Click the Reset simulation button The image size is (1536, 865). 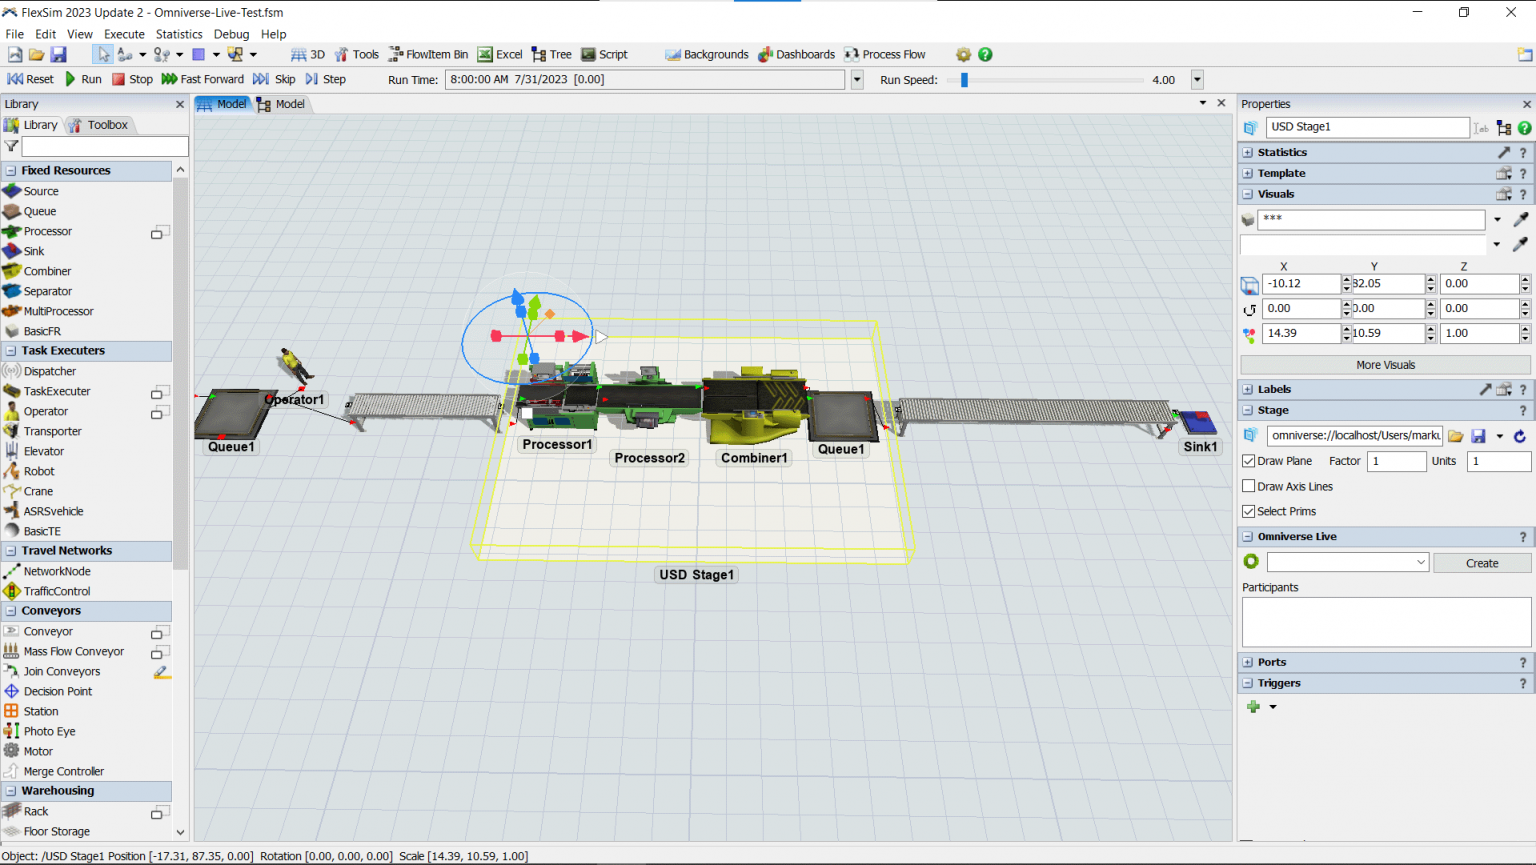31,79
